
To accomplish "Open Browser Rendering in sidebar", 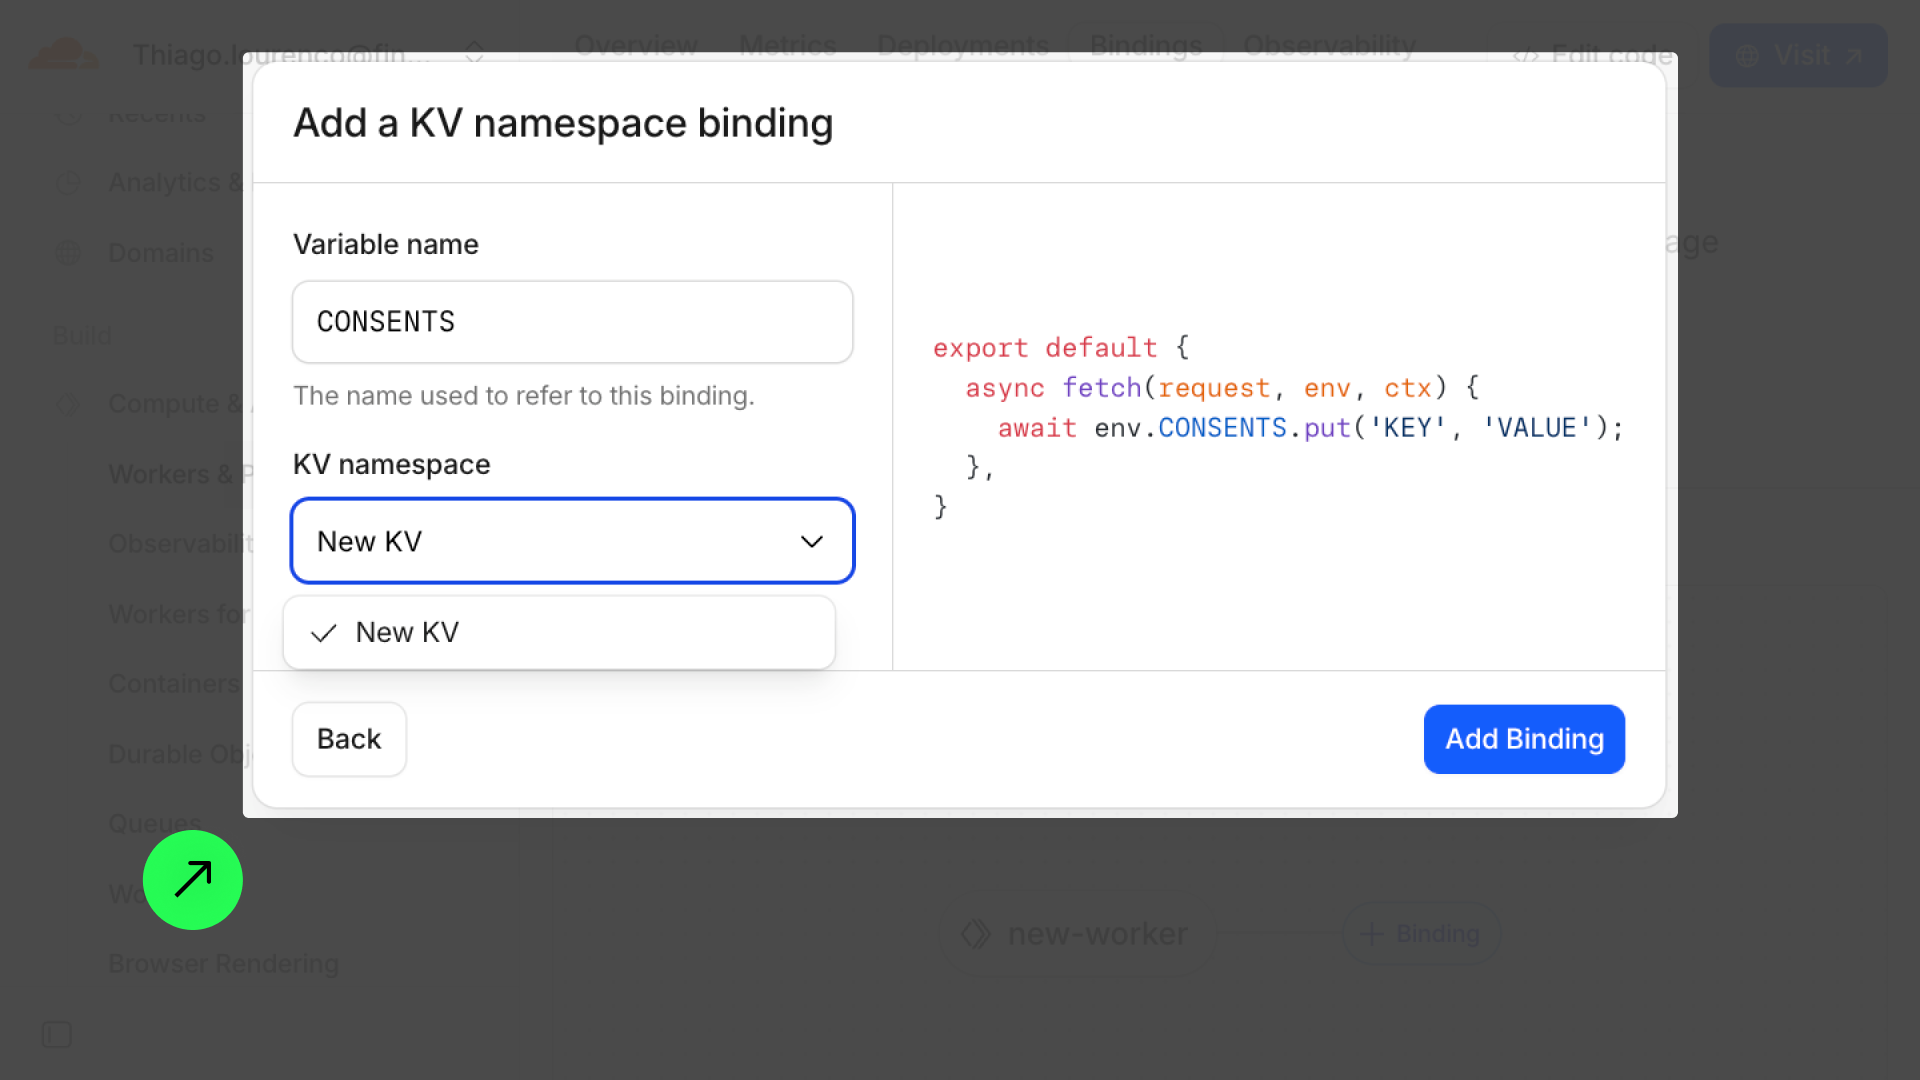I will coord(223,964).
